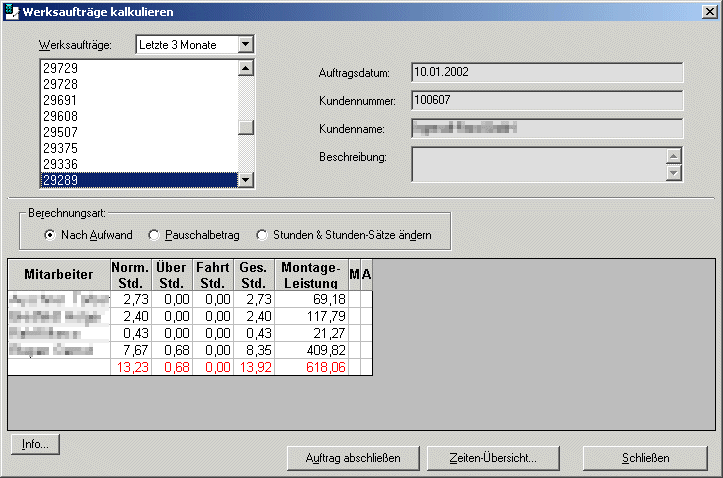Choose Stunden & Stunden-Sätze ändern option
This screenshot has height=478, width=723.
click(x=263, y=235)
